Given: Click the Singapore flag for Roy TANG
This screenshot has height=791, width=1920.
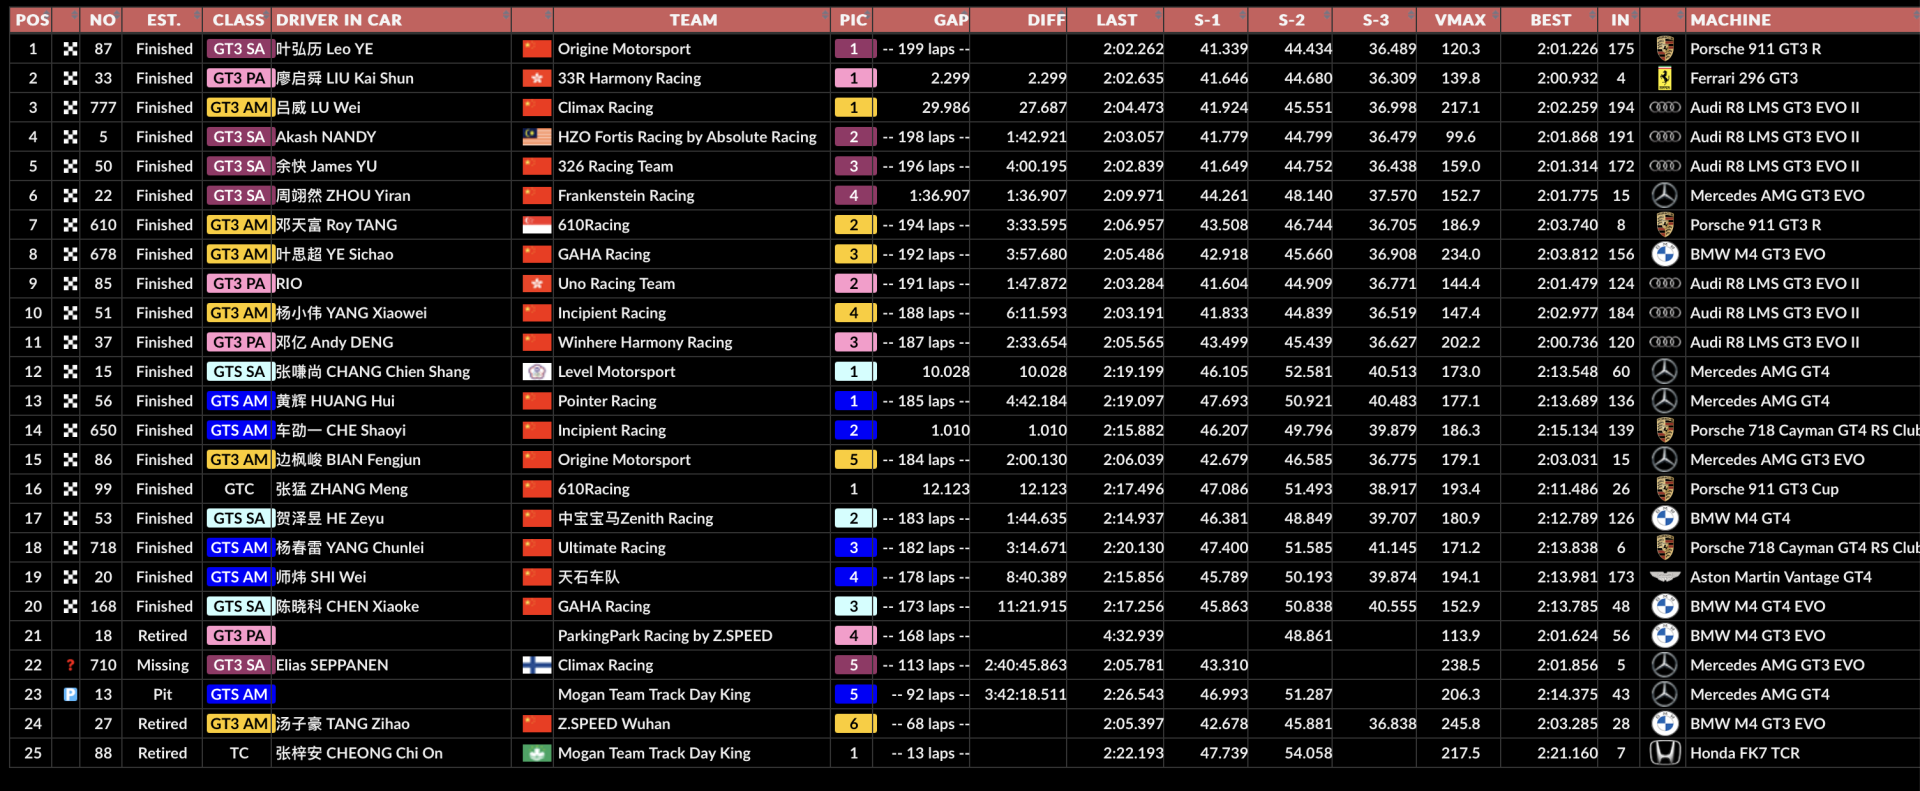Looking at the screenshot, I should 537,225.
